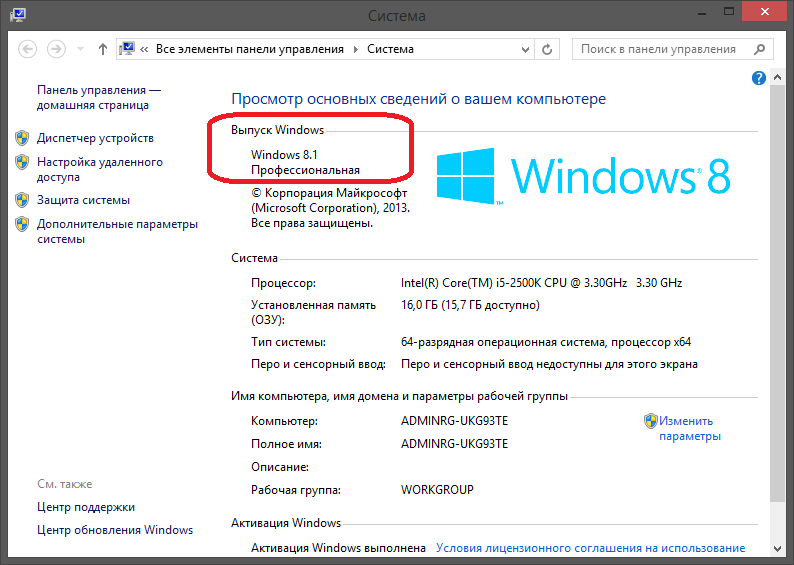The height and width of the screenshot is (565, 794).
Task: Click Windows 8.1 edition text
Action: tap(284, 154)
